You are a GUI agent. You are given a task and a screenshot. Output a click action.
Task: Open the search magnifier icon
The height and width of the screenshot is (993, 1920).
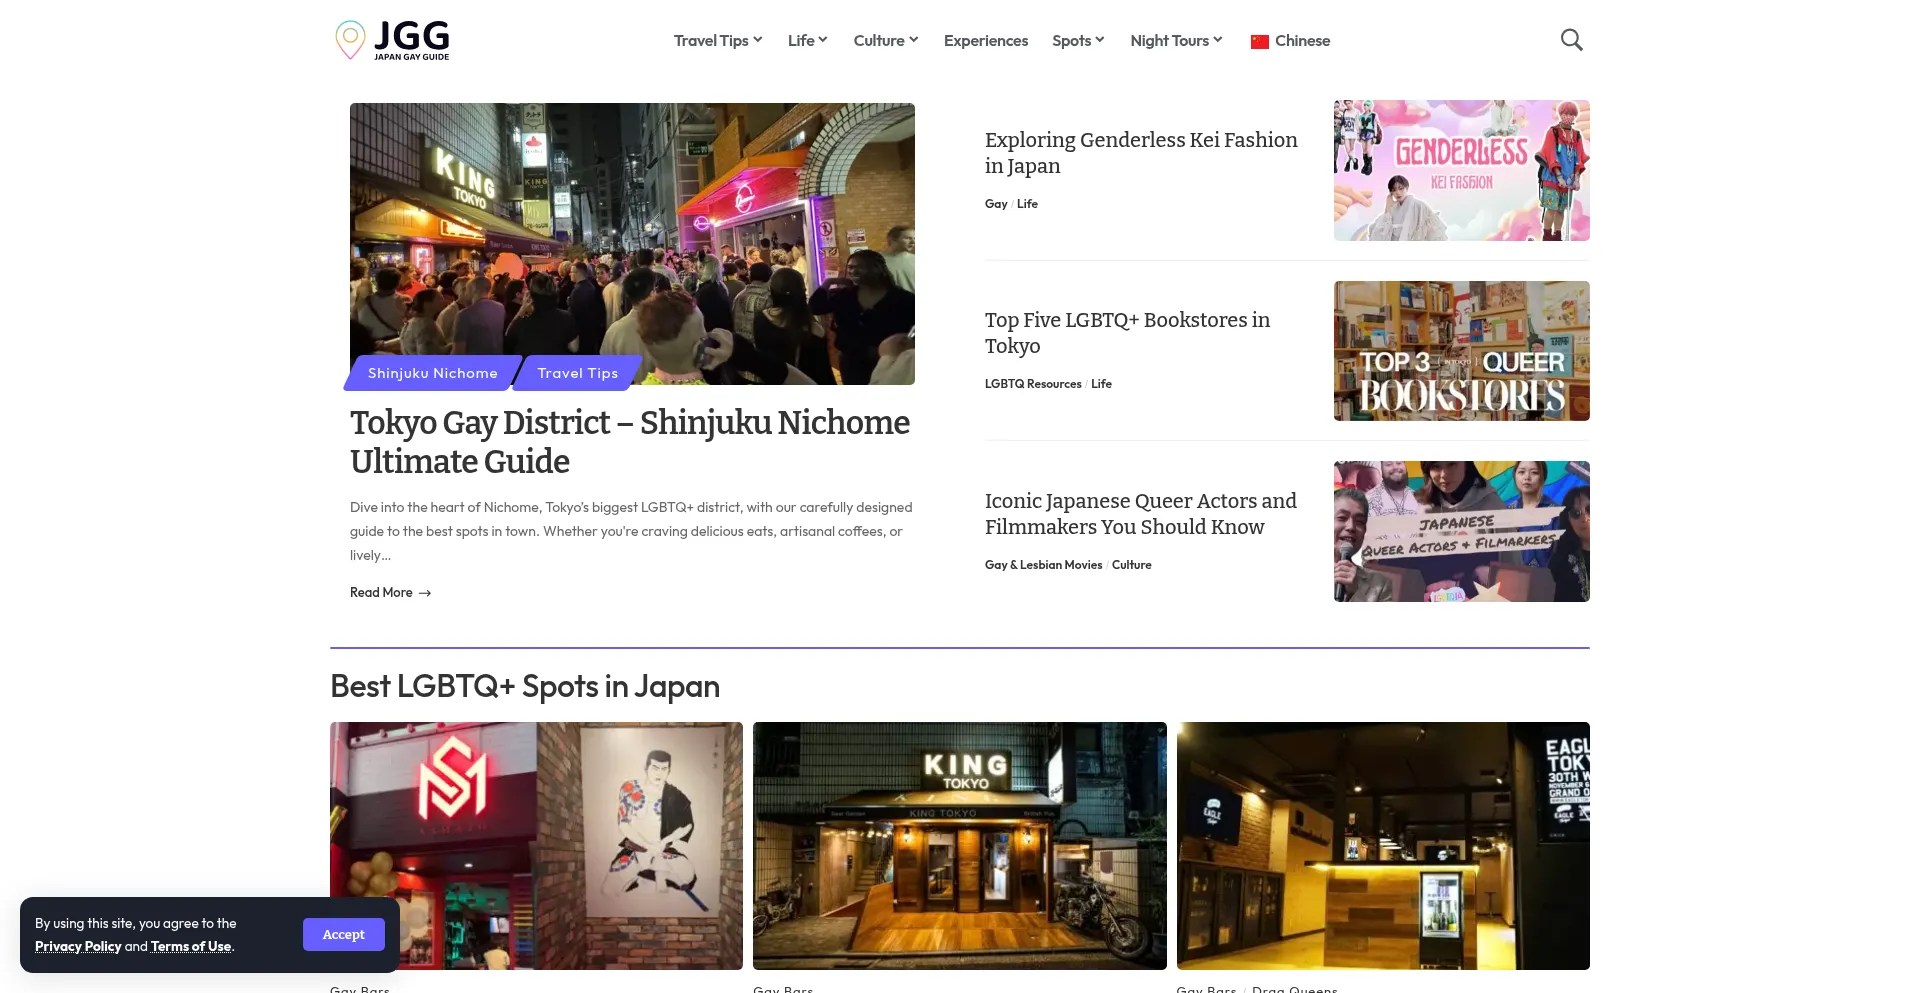[1571, 40]
